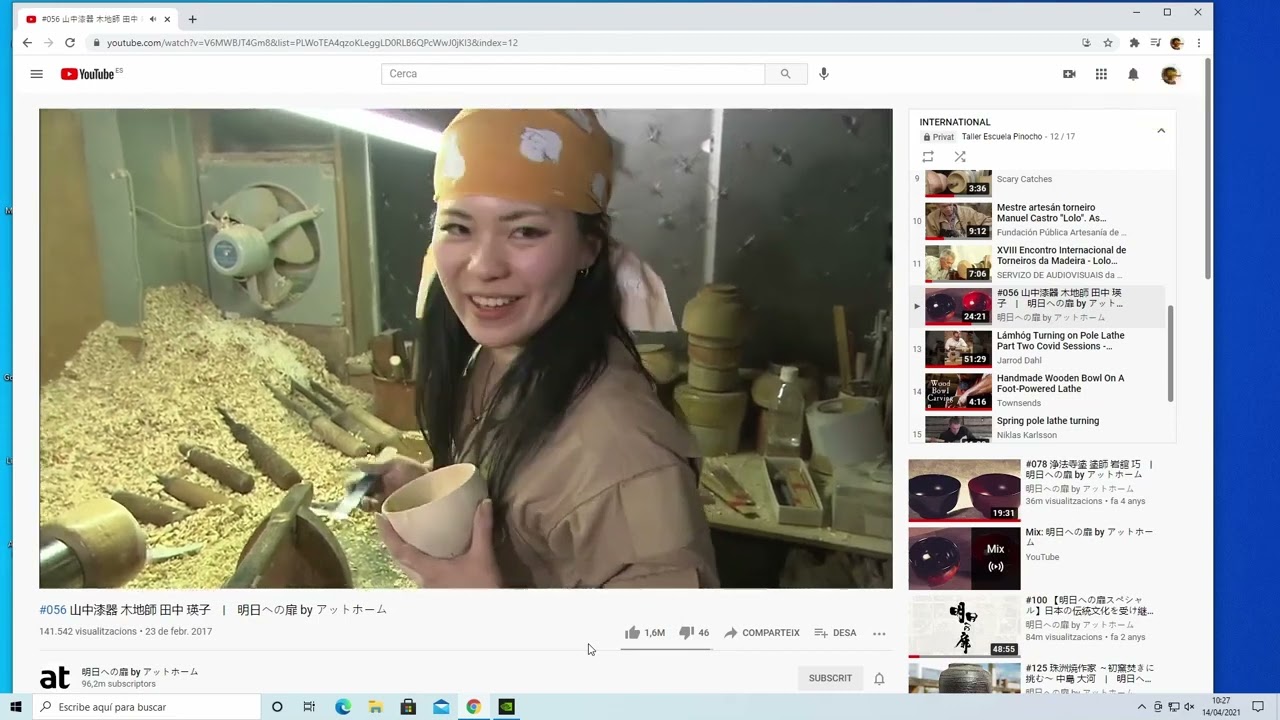The width and height of the screenshot is (1280, 720).
Task: Open the Mix playlist thumbnail
Action: [964, 558]
